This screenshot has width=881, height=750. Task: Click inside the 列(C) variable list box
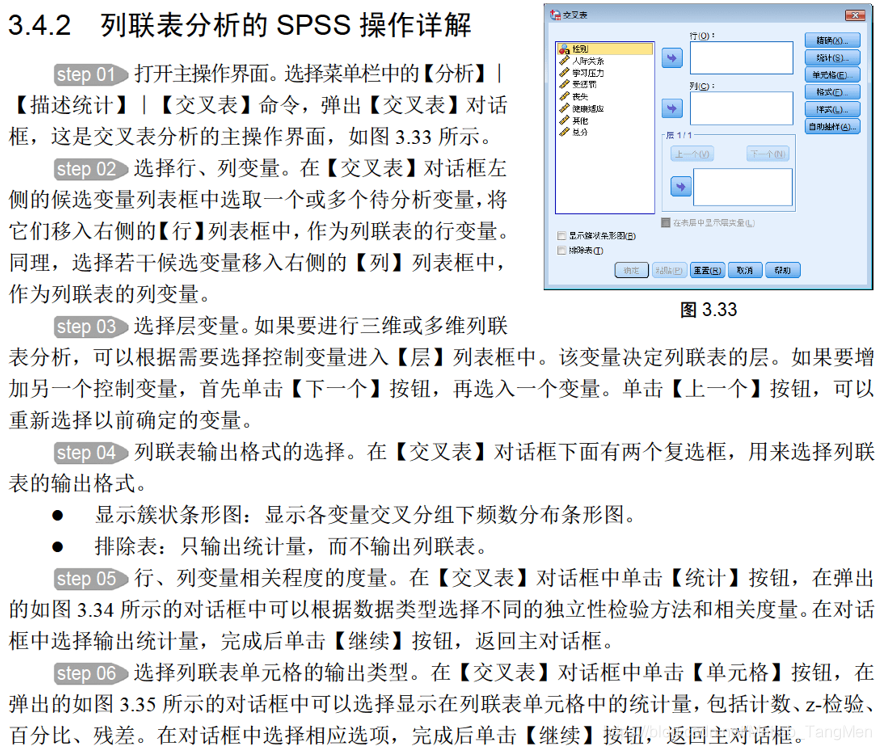(742, 108)
